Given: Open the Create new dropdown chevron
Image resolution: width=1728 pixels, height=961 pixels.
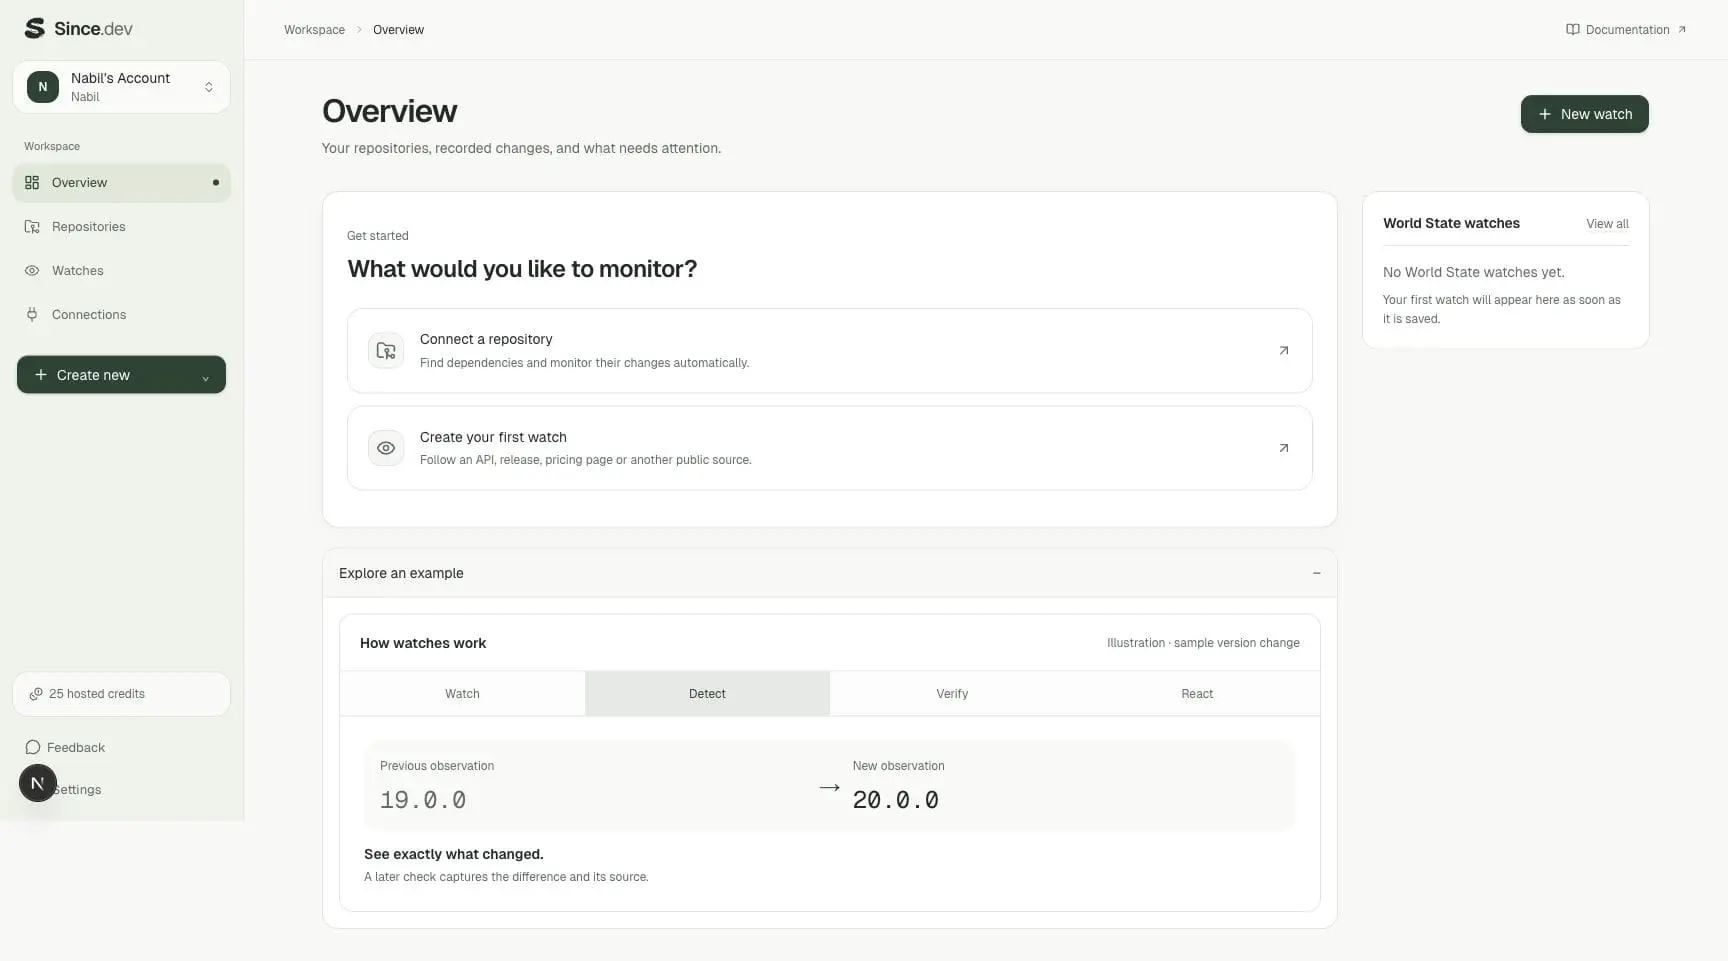Looking at the screenshot, I should [205, 377].
